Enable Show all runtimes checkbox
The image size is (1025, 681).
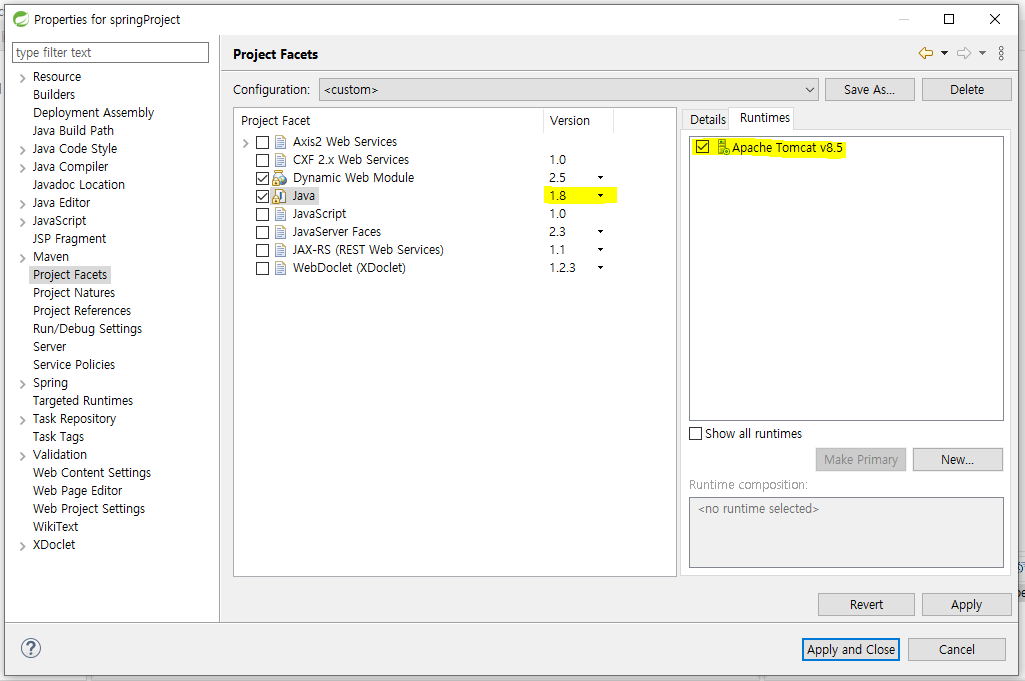coord(696,433)
